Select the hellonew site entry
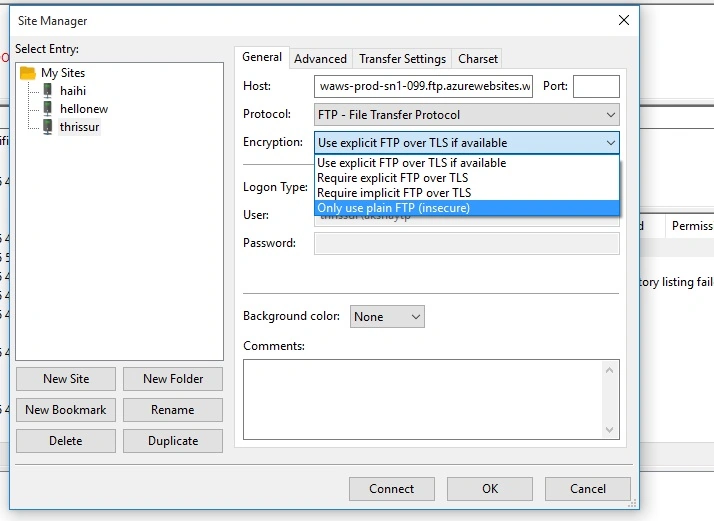The height and width of the screenshot is (521, 714). tap(84, 109)
